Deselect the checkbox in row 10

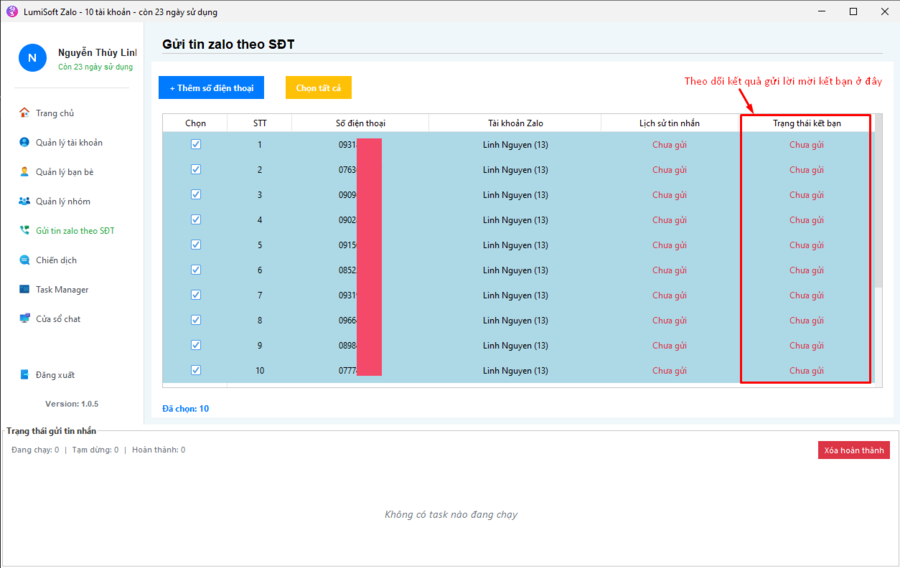196,370
